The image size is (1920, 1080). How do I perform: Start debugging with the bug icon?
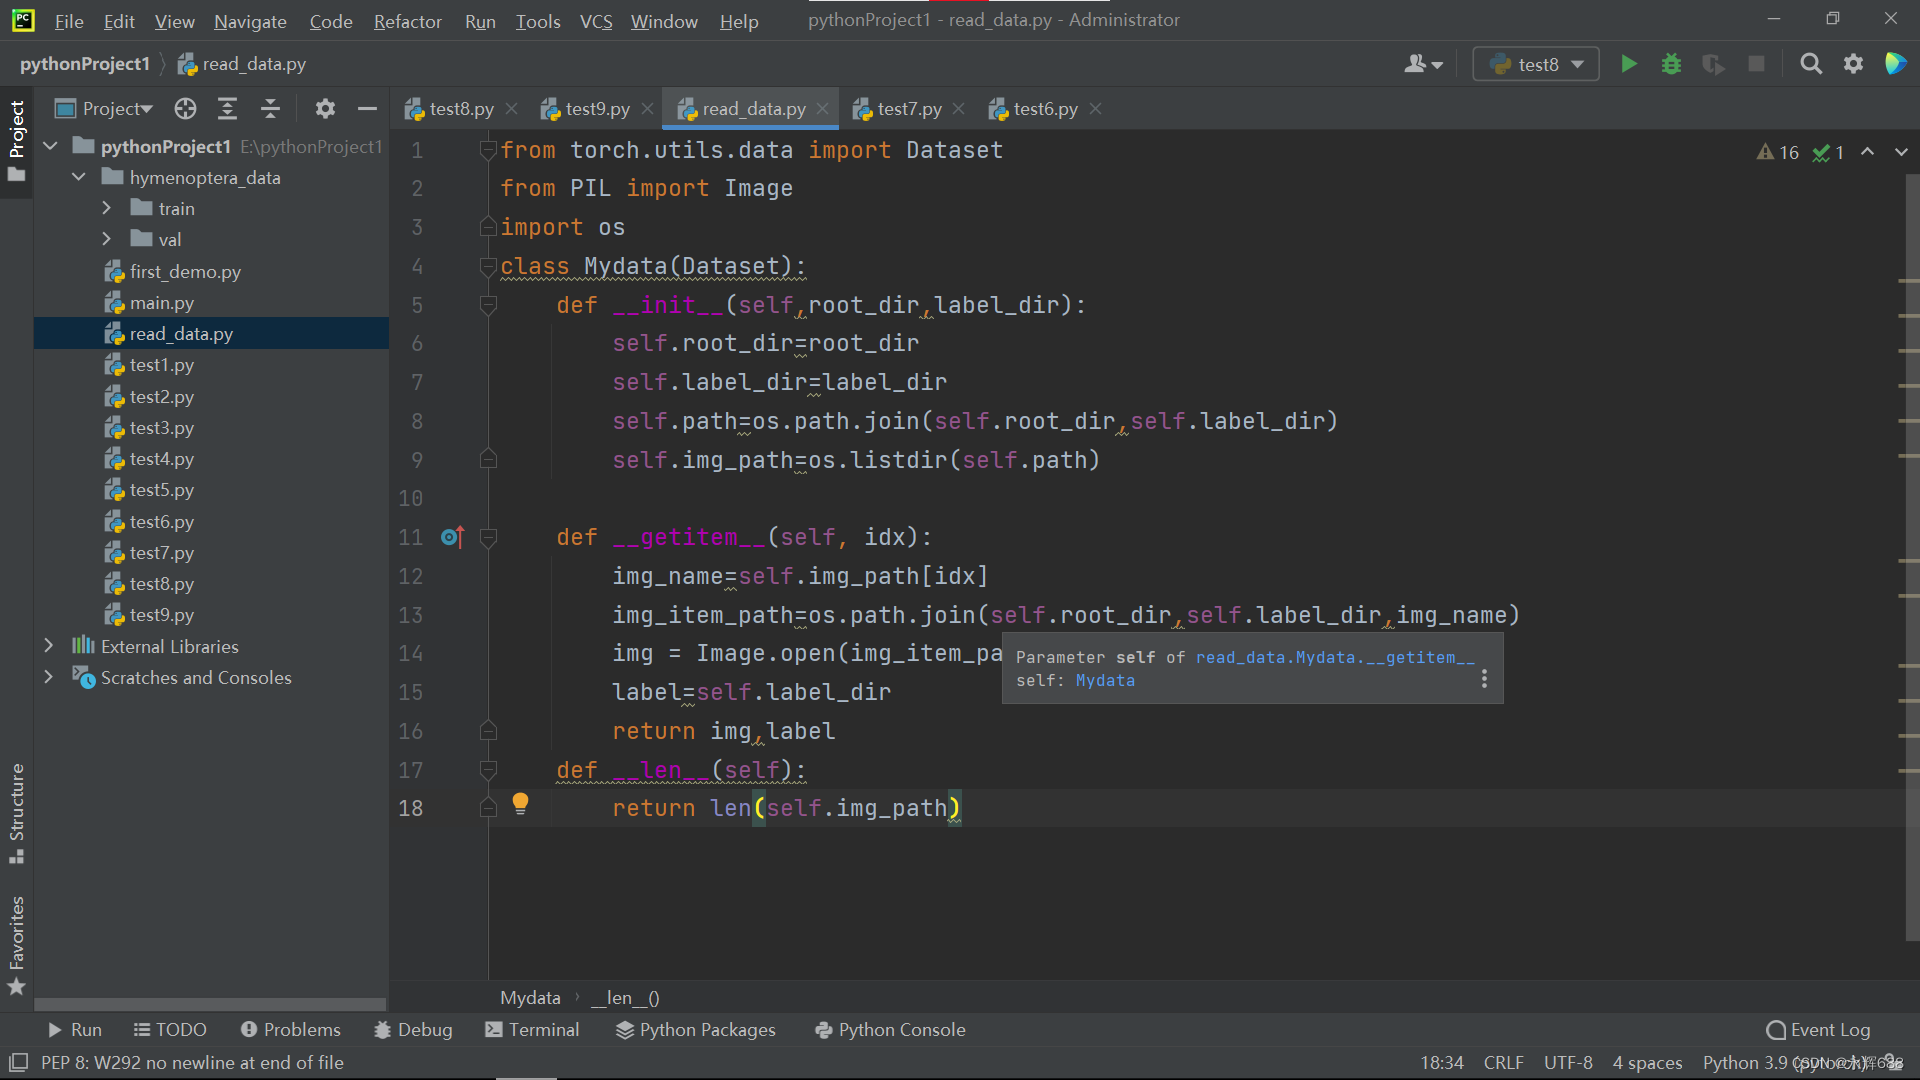point(1671,64)
